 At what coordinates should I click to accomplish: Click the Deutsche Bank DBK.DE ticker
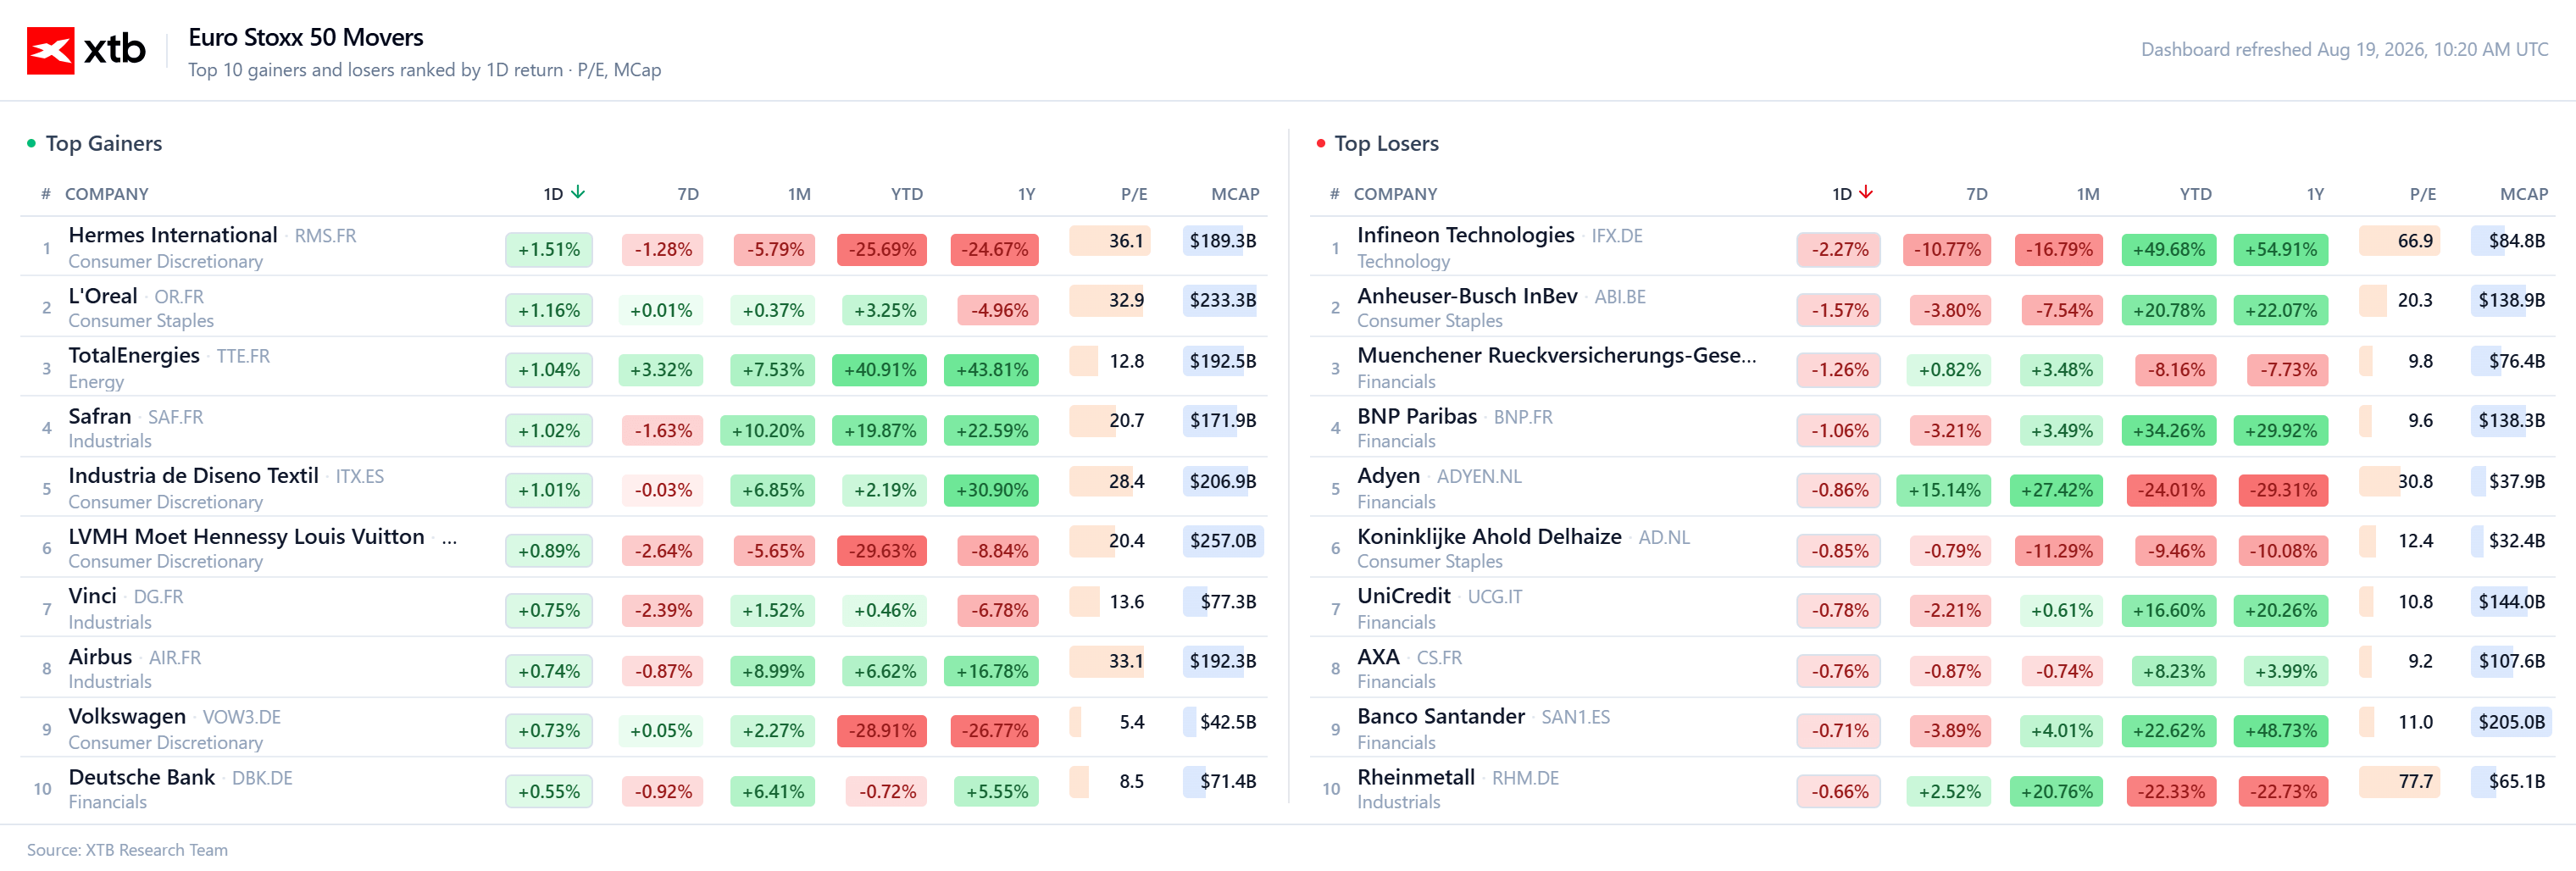tap(262, 778)
